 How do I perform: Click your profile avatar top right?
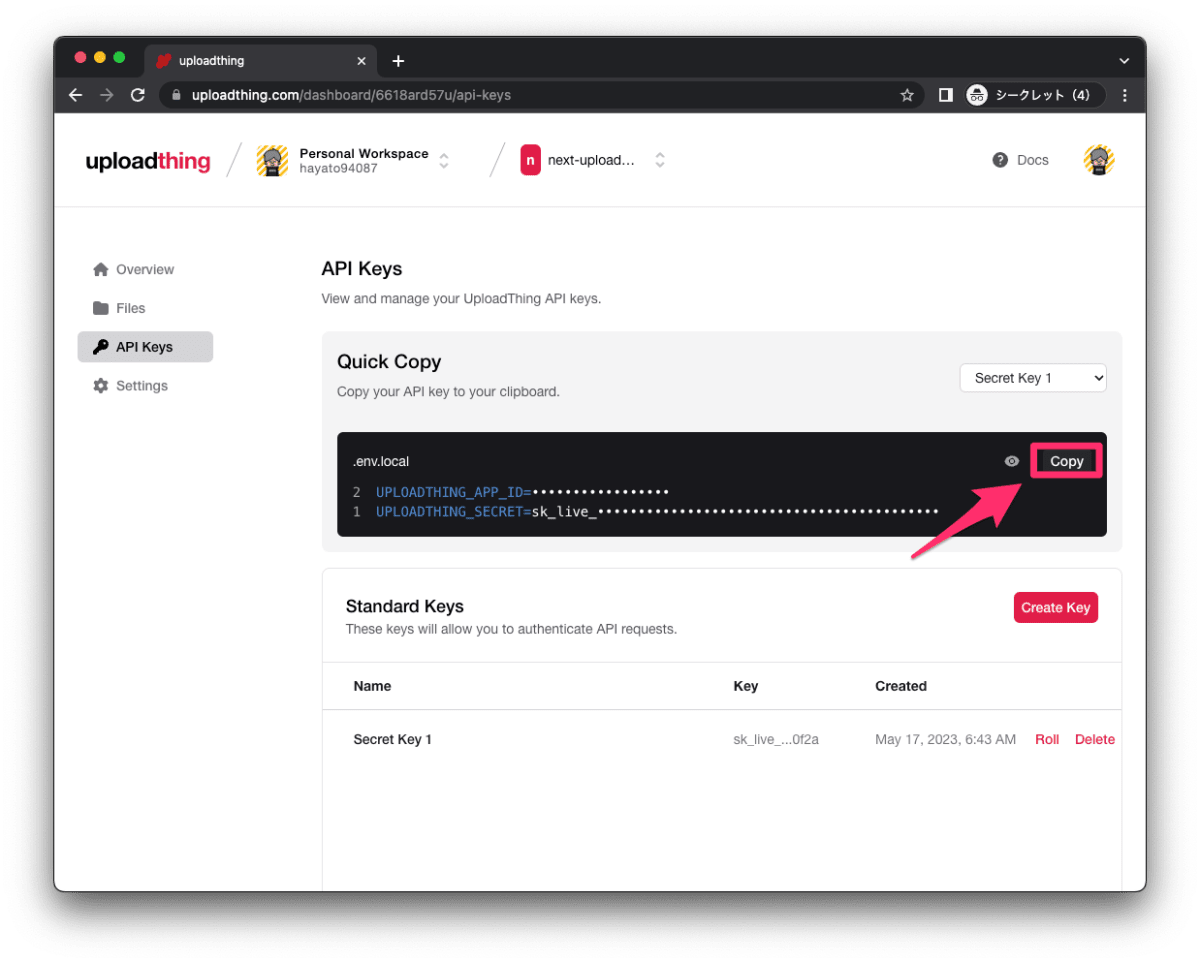[x=1098, y=159]
